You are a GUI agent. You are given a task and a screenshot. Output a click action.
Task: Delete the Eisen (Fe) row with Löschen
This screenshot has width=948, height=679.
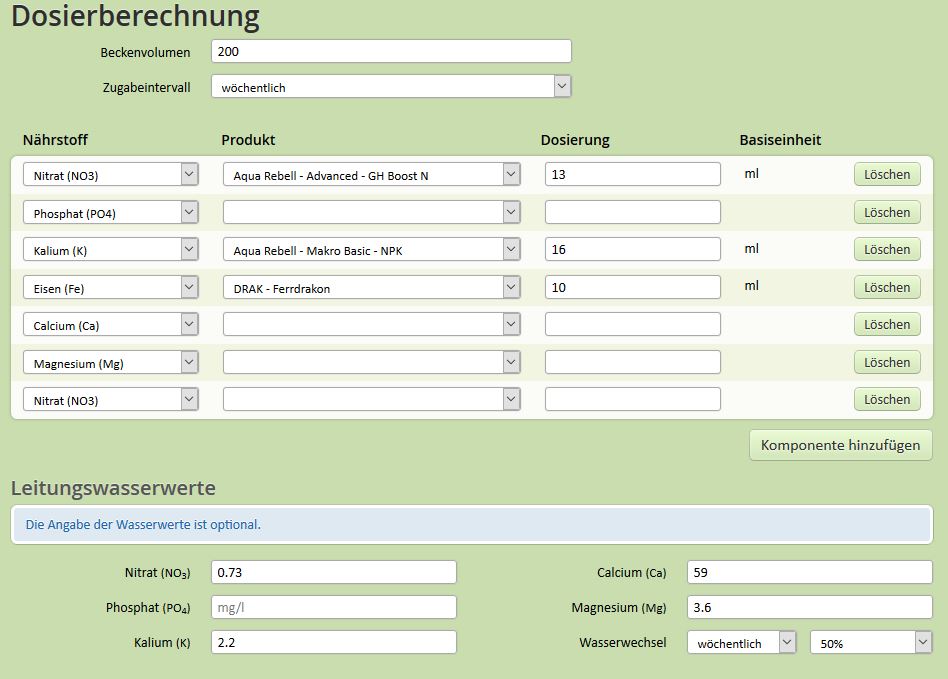pos(887,287)
